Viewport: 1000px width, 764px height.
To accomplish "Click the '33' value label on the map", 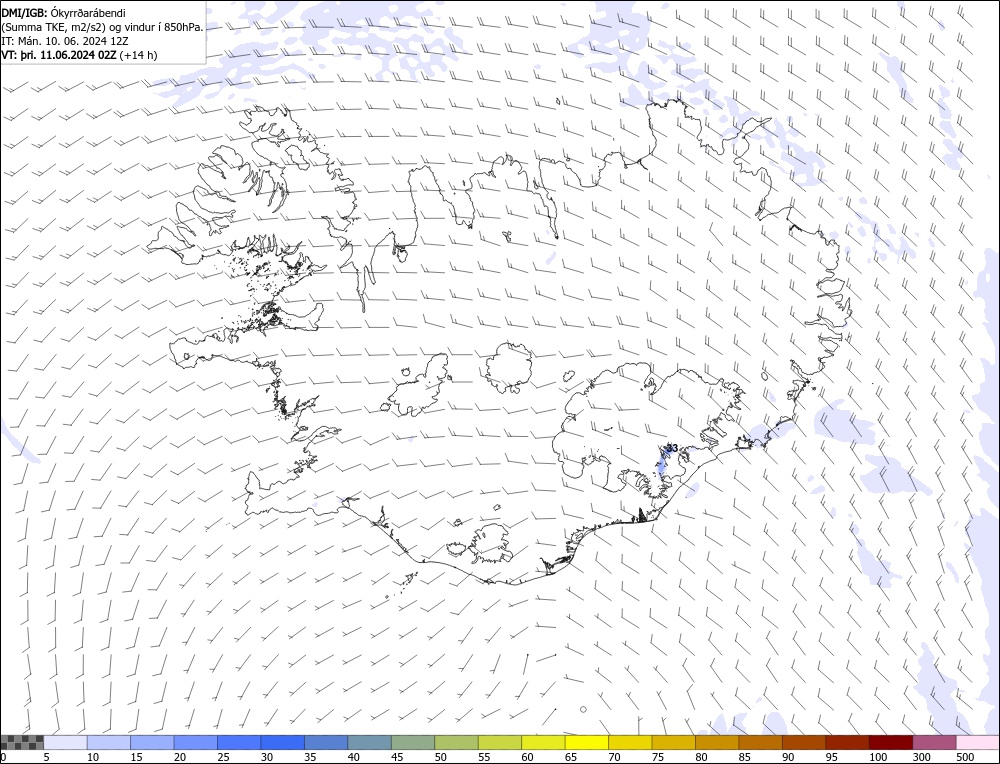I will pyautogui.click(x=672, y=448).
